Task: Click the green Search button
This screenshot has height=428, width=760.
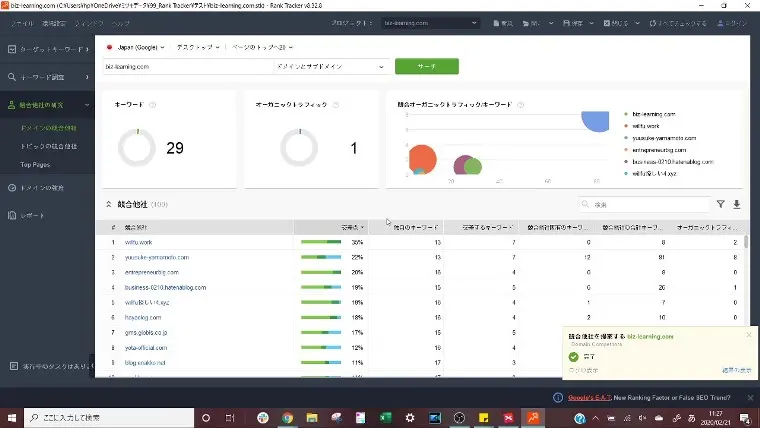Action: click(426, 67)
